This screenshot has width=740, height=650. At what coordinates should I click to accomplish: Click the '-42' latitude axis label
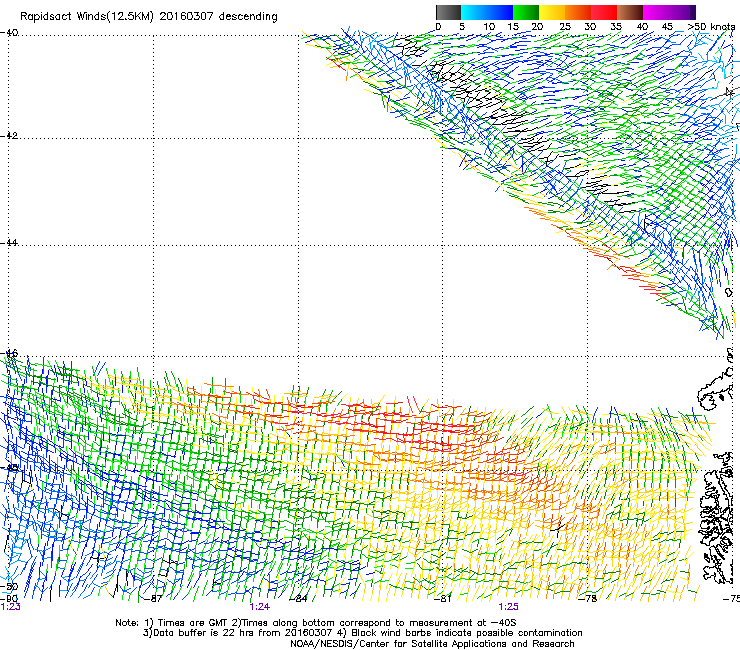pos(9,136)
